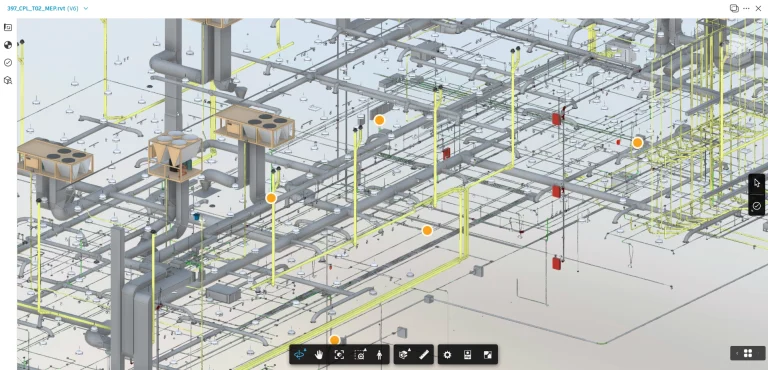768x370 pixels.
Task: Open the model browser cube icon in left sidebar
Action: click(8, 80)
